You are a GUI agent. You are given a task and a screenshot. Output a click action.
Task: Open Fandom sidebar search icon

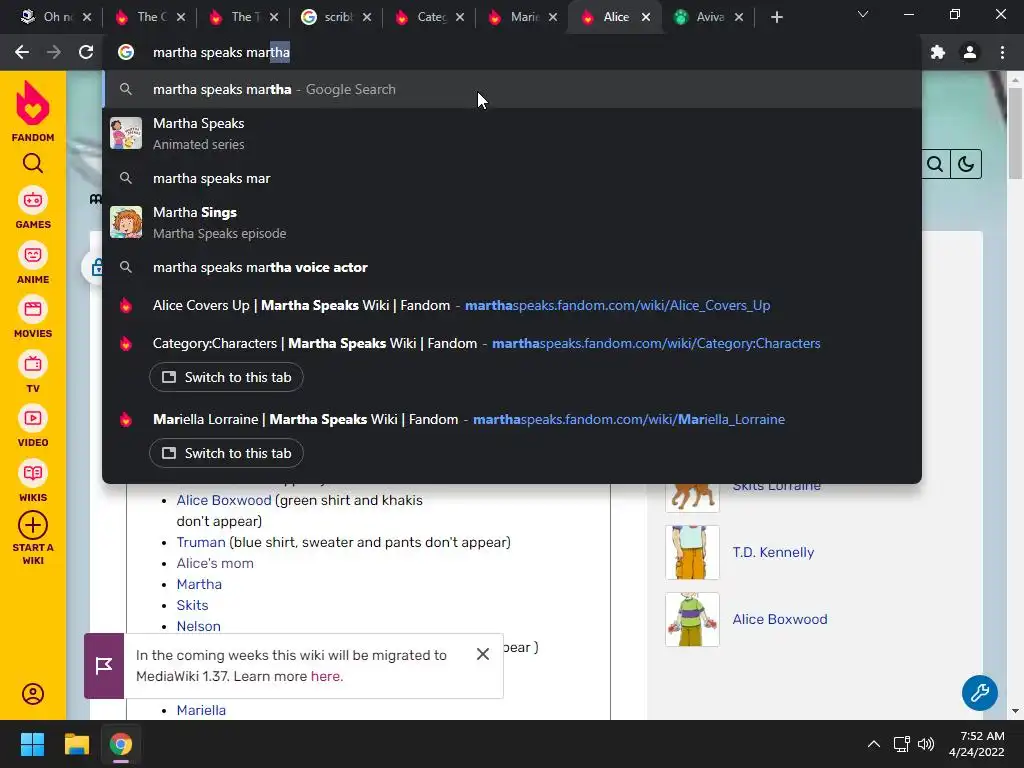33,163
